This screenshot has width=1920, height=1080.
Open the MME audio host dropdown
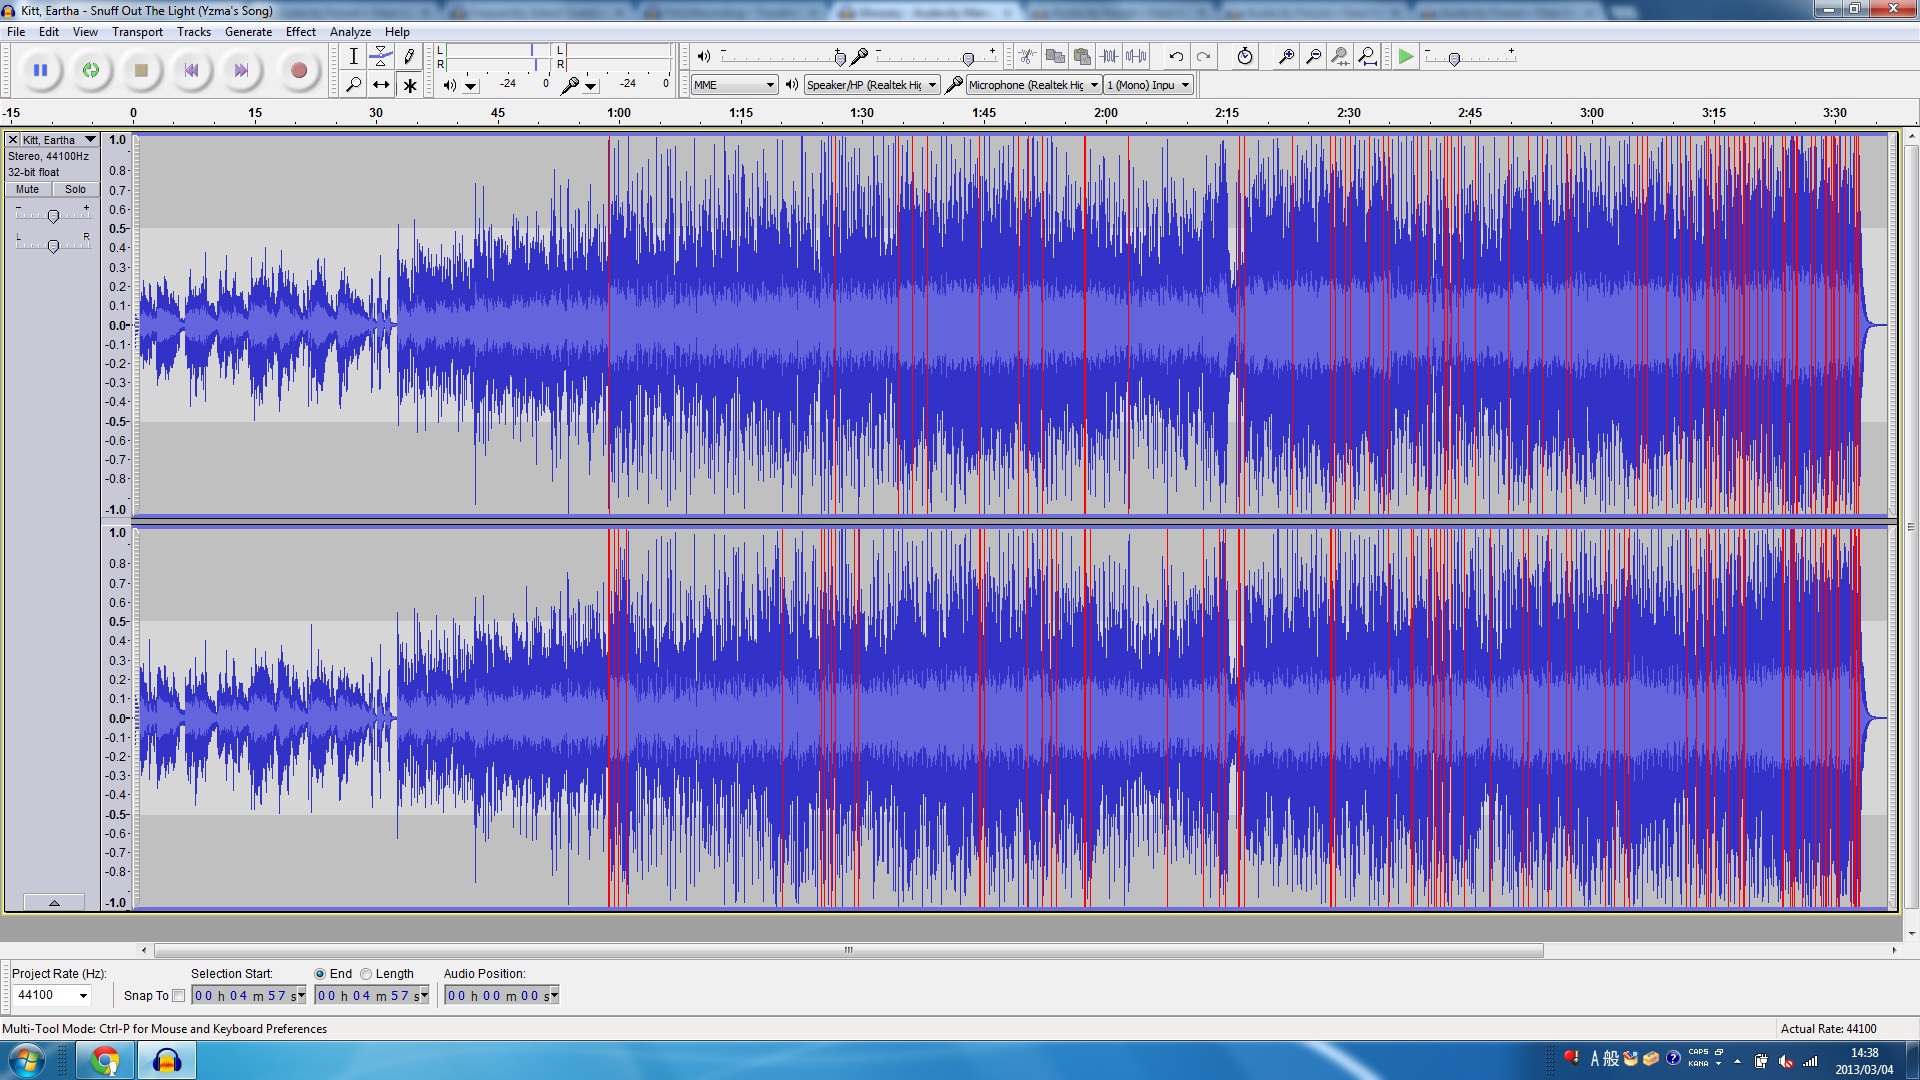pyautogui.click(x=735, y=85)
